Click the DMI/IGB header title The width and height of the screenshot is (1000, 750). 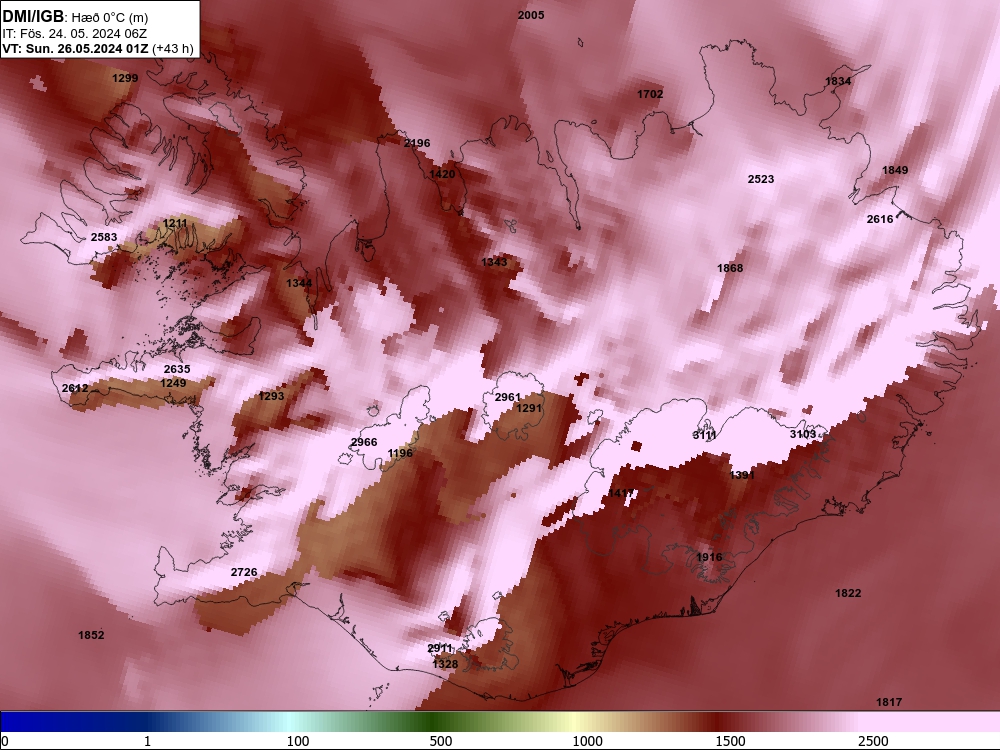click(x=33, y=17)
